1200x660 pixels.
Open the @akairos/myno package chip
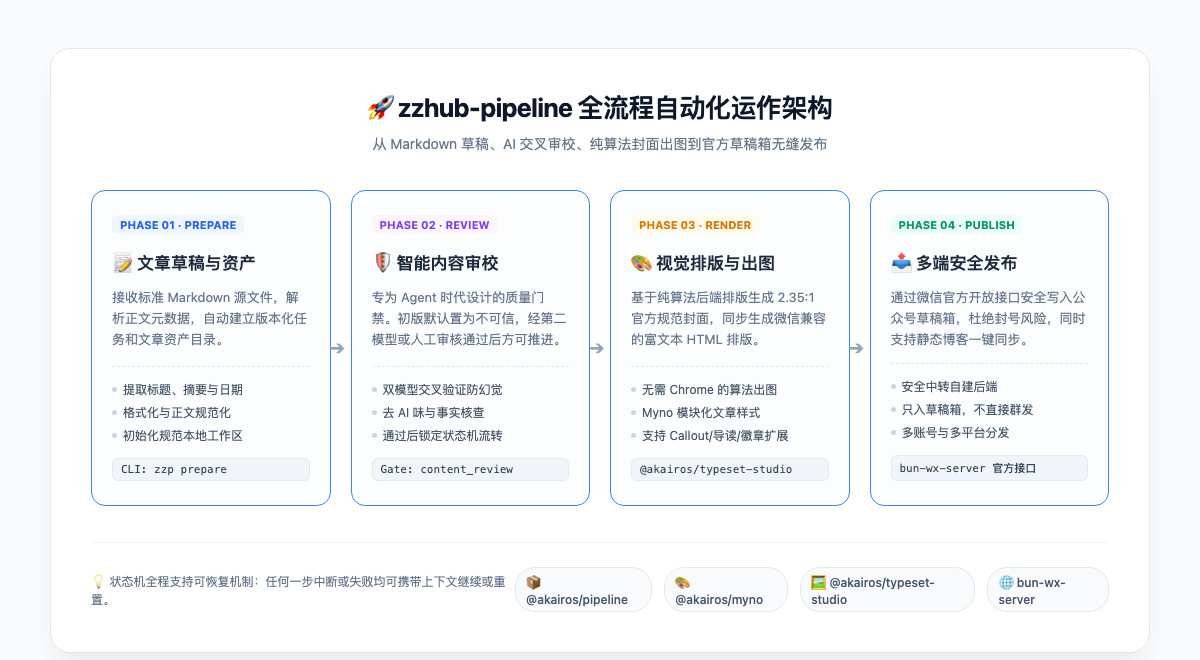pyautogui.click(x=725, y=590)
